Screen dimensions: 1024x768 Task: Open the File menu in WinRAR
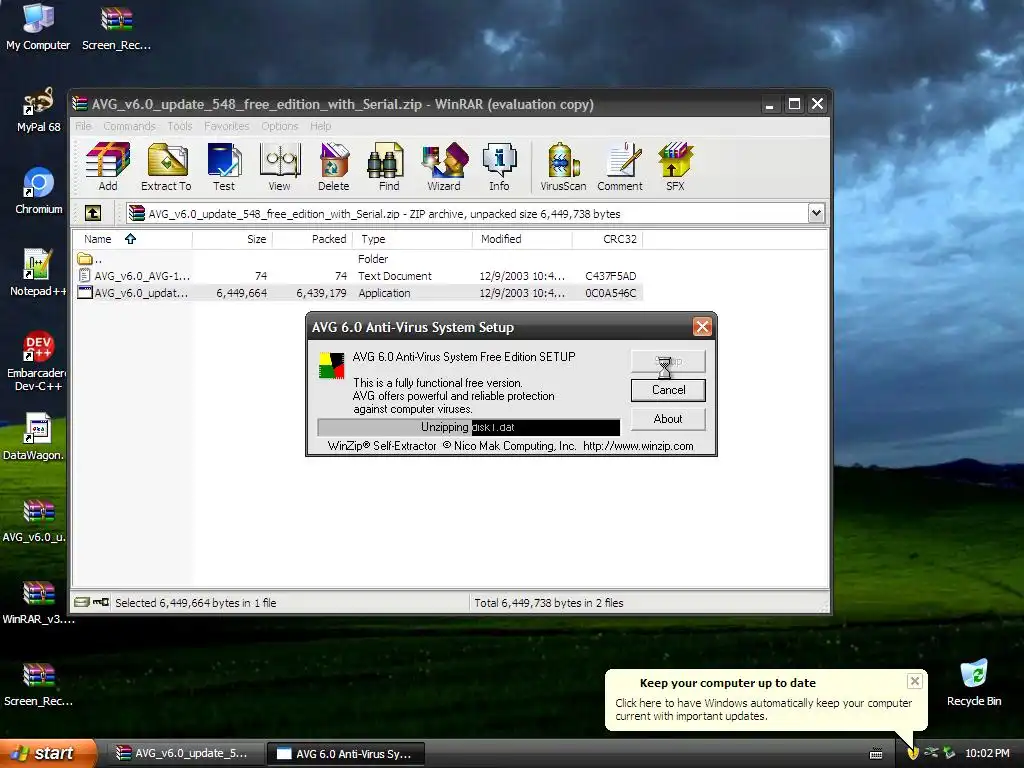point(83,126)
